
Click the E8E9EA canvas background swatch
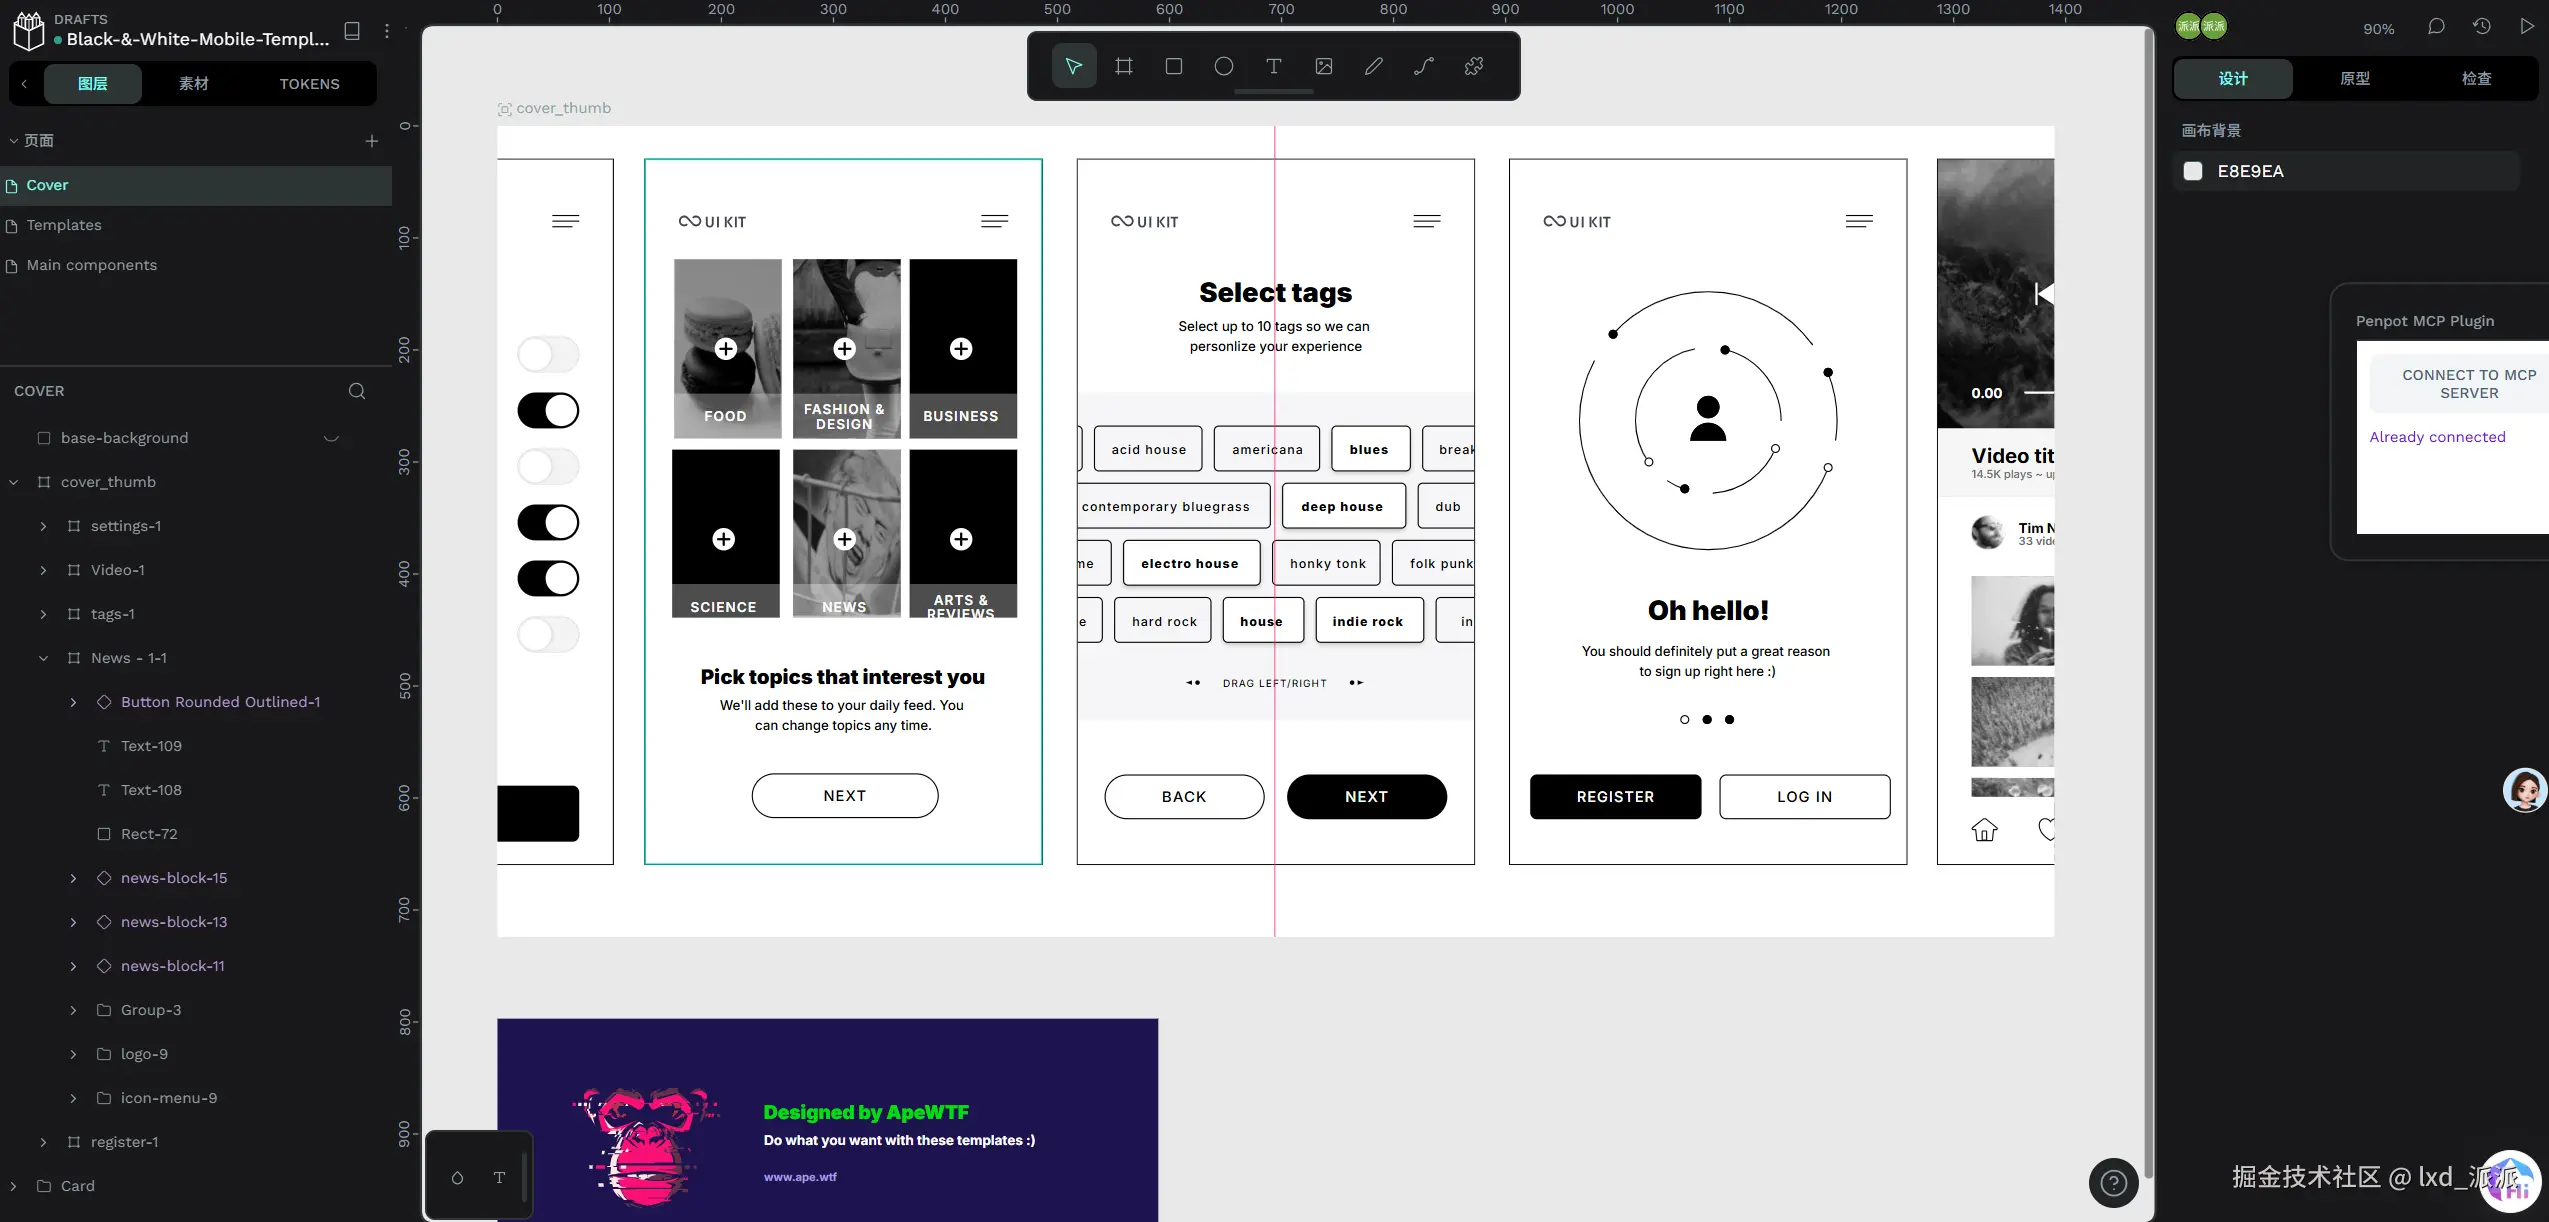2193,171
